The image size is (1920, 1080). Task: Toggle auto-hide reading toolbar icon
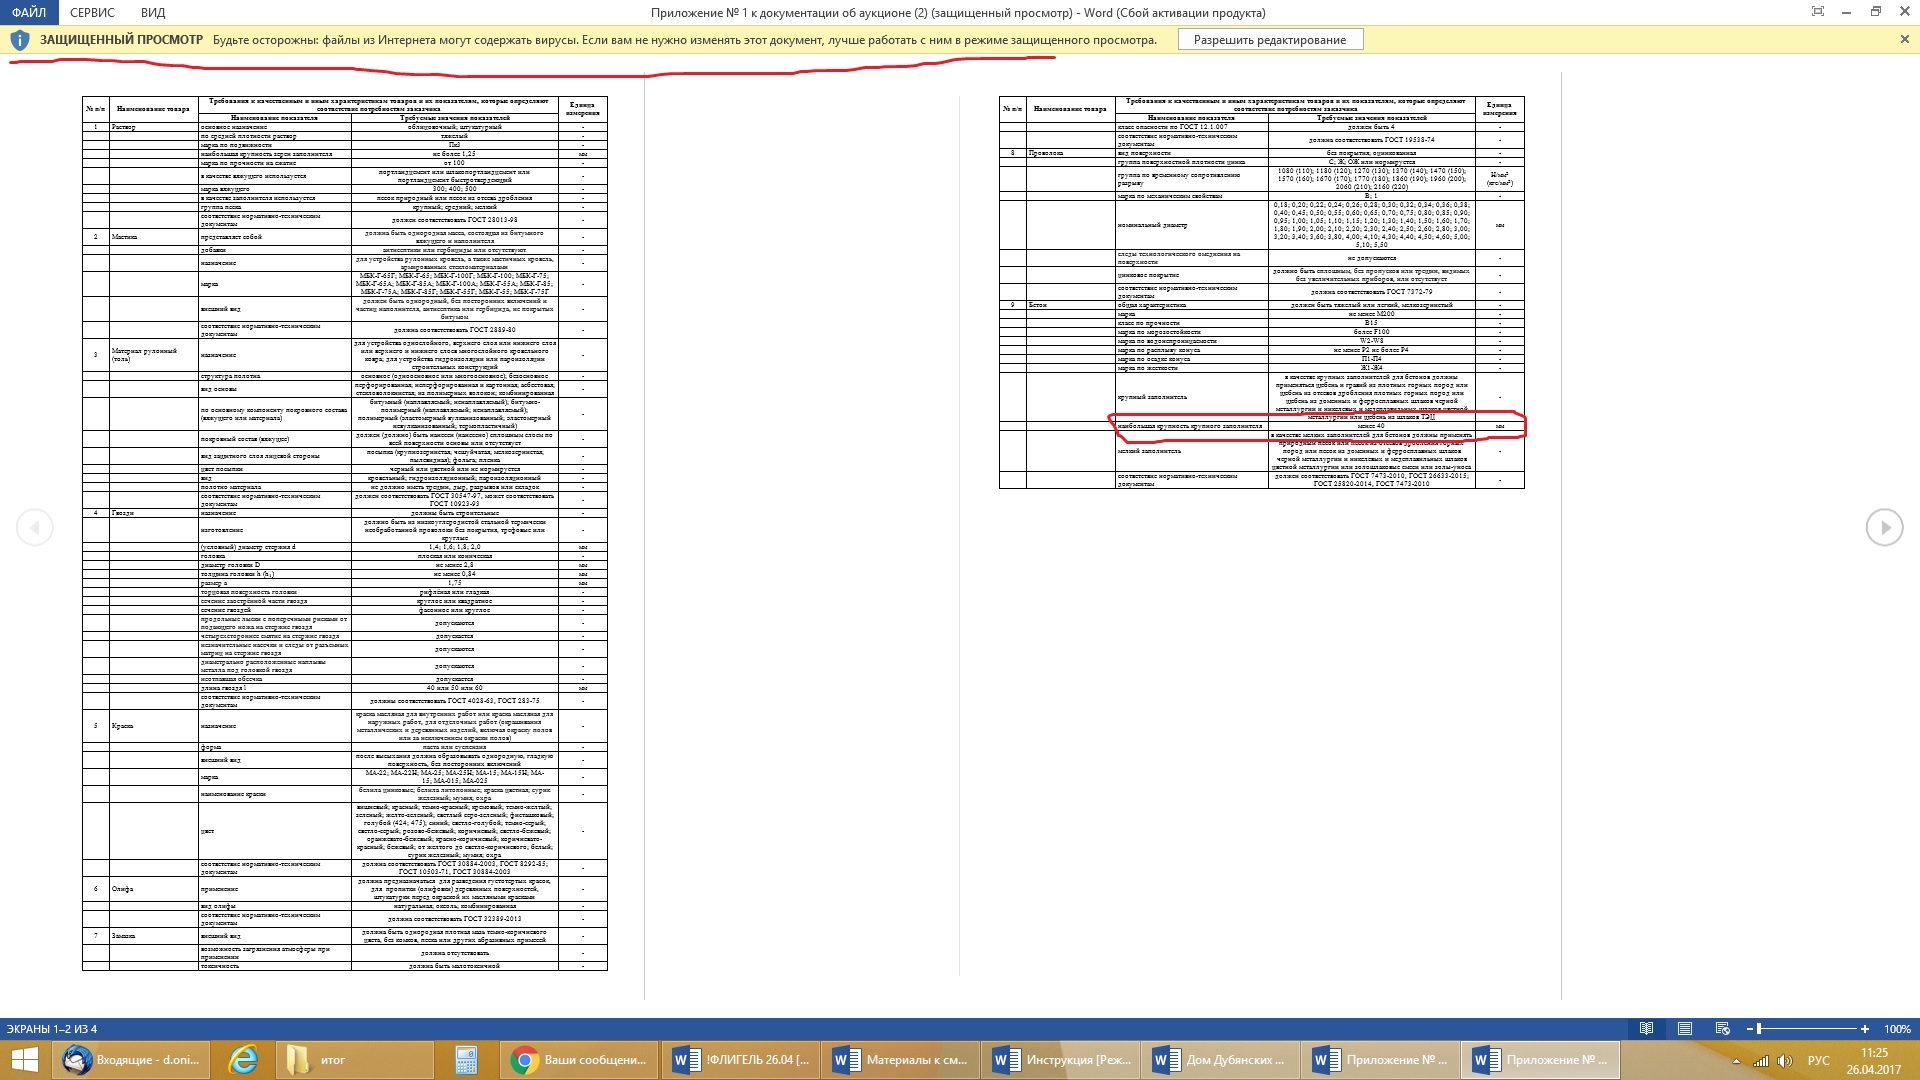pyautogui.click(x=1818, y=12)
